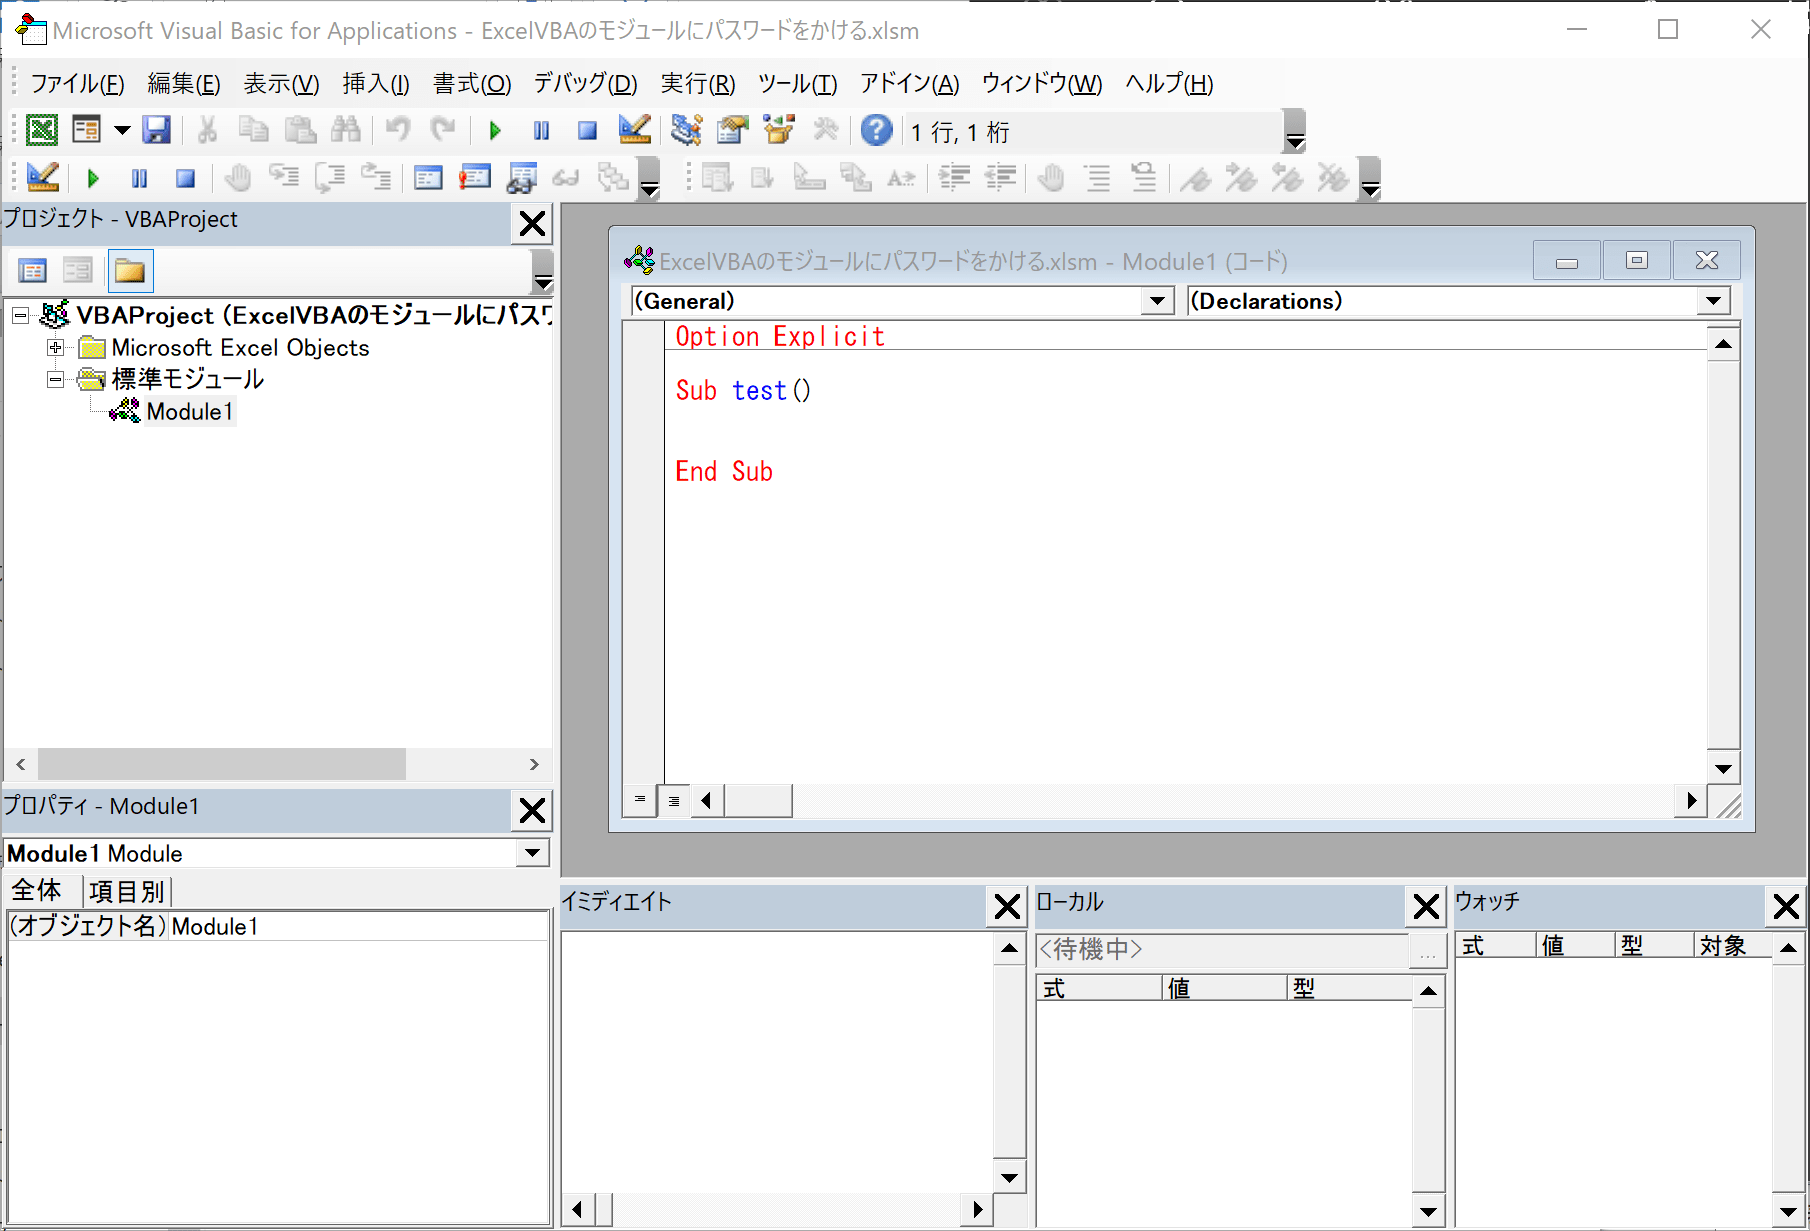Open the Project Explorer icon
The height and width of the screenshot is (1231, 1810).
point(686,130)
